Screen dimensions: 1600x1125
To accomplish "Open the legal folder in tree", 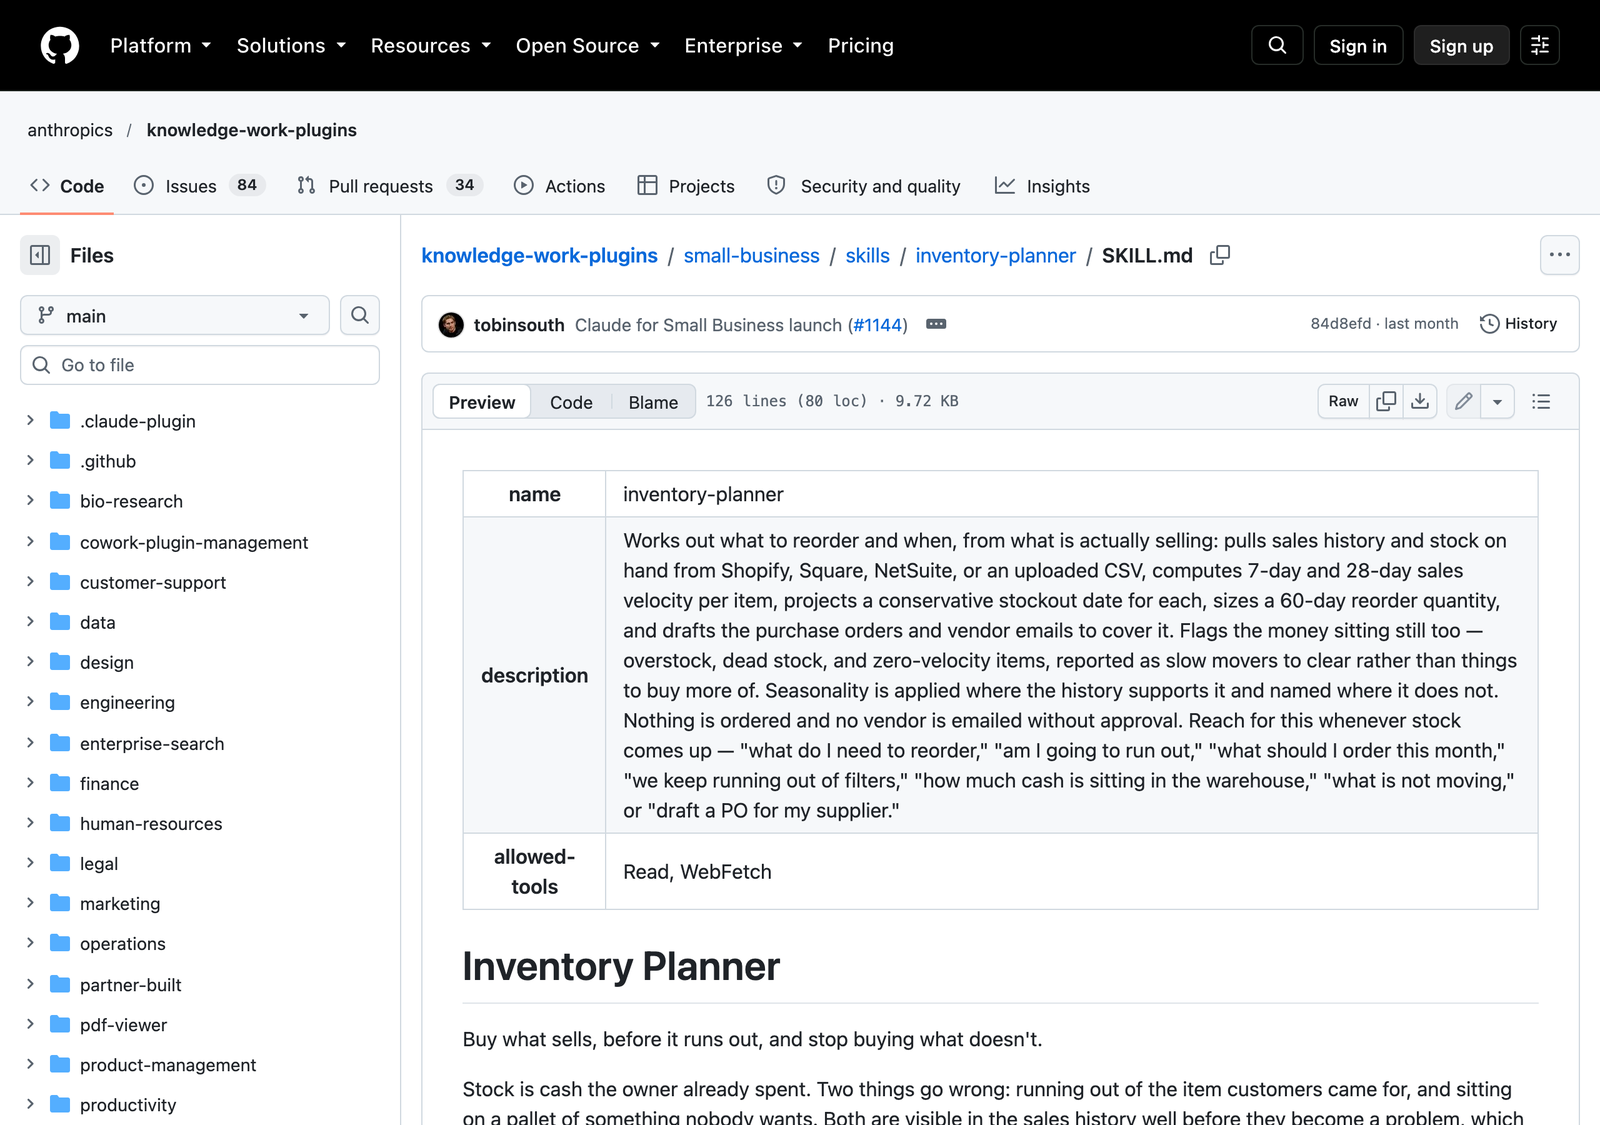I will tap(99, 863).
